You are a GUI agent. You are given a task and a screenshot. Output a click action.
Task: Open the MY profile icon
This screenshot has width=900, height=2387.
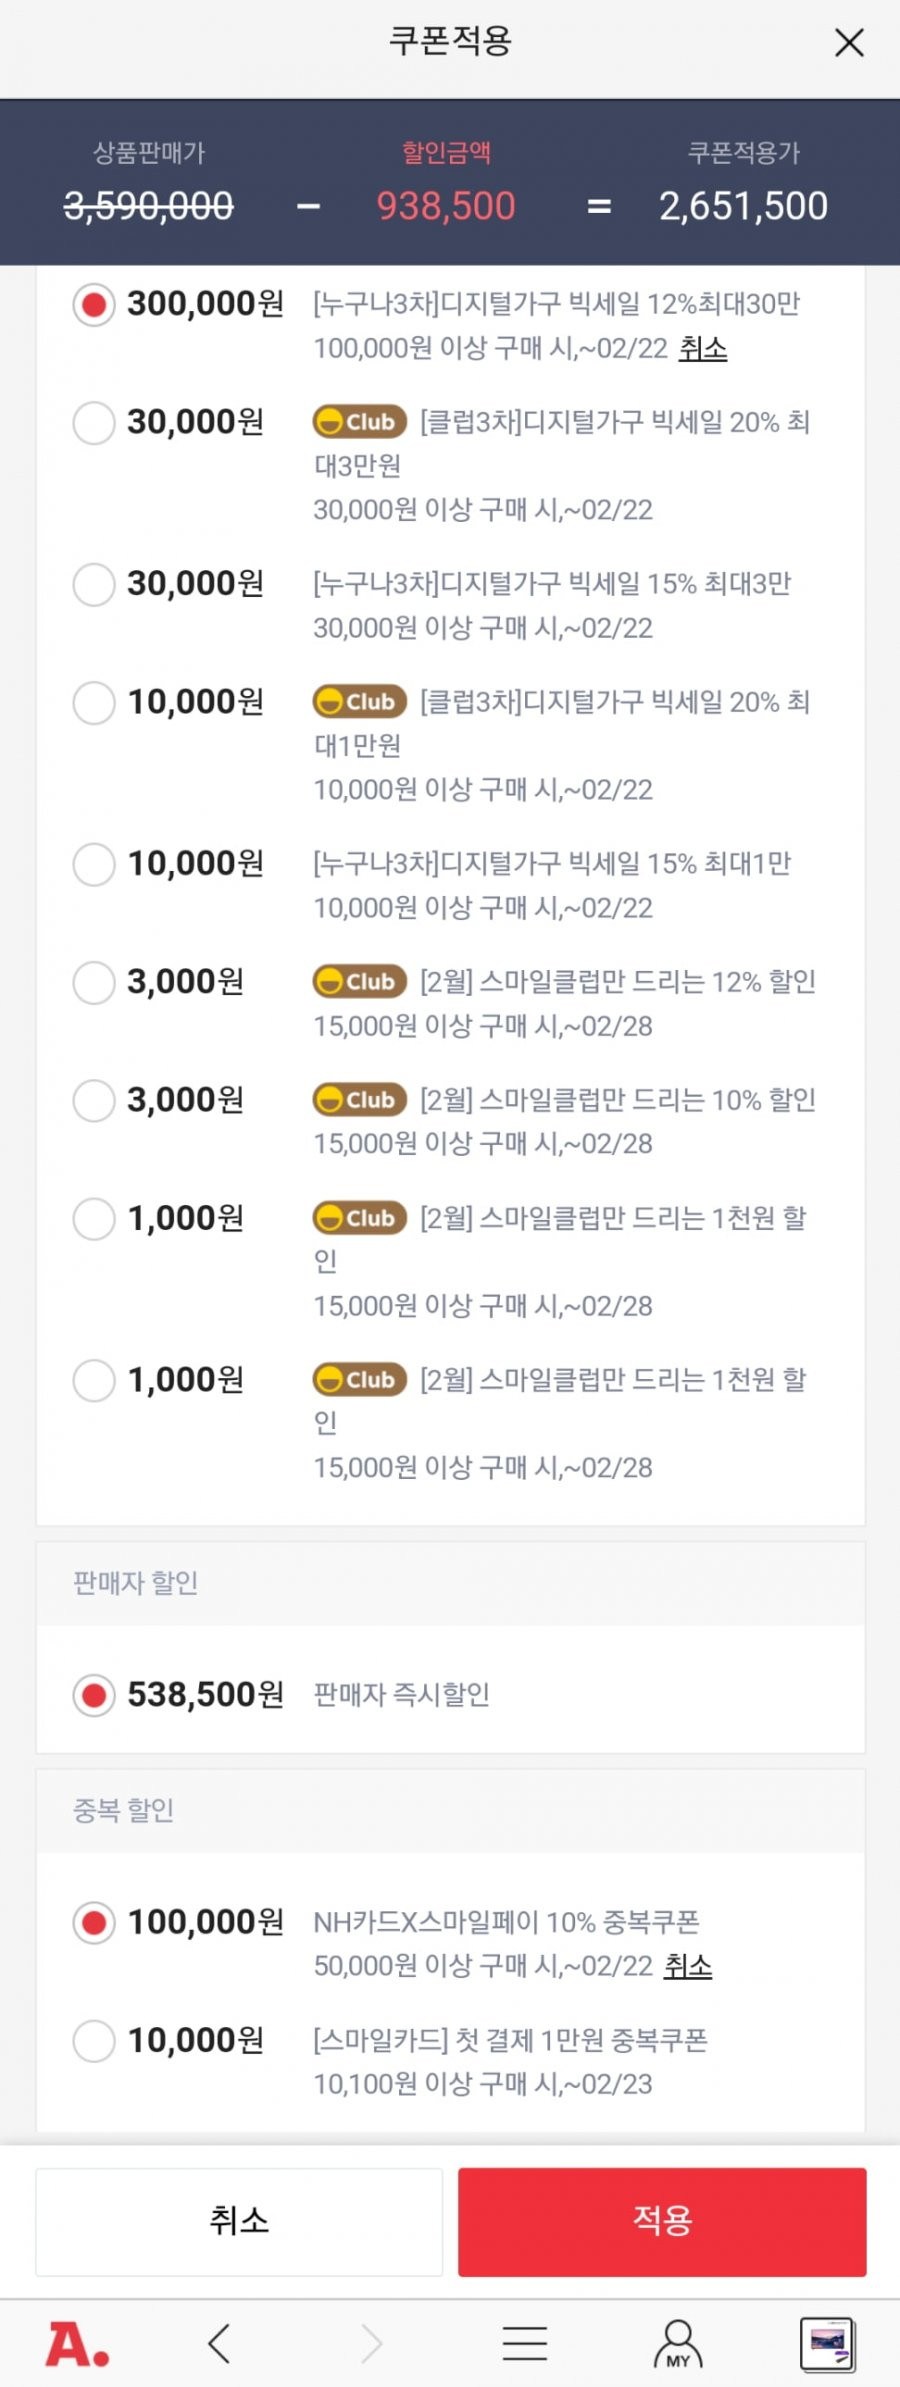coord(678,2344)
